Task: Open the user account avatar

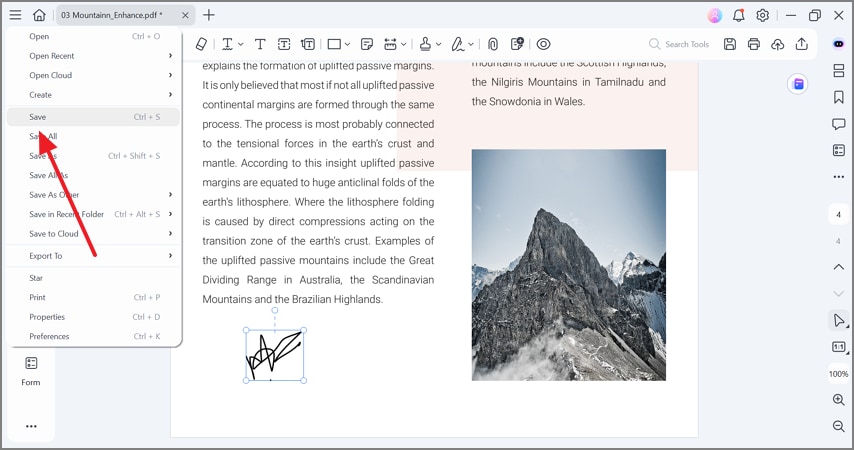Action: coord(715,15)
